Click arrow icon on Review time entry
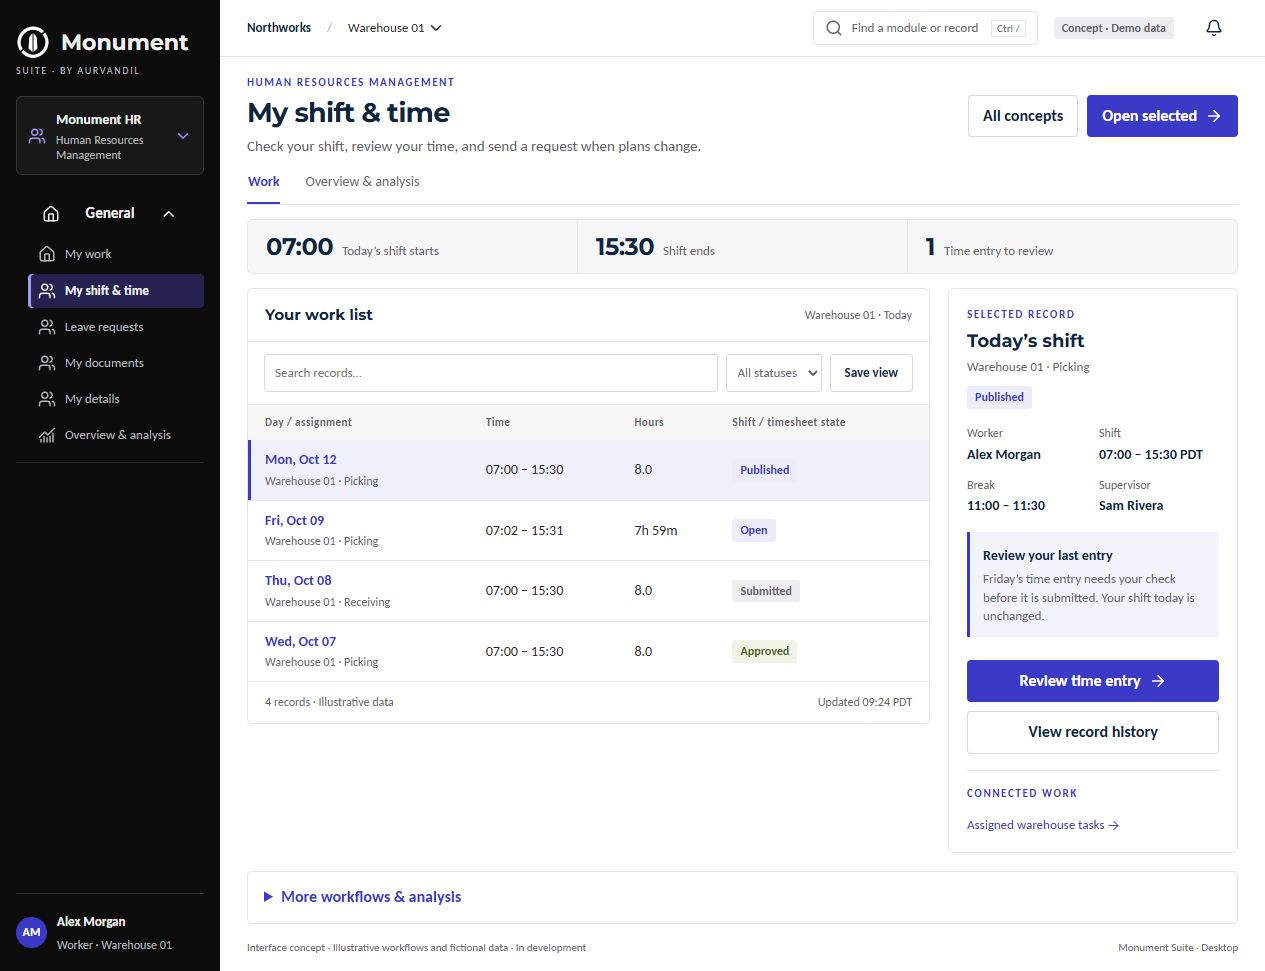This screenshot has width=1265, height=971. 1158,681
